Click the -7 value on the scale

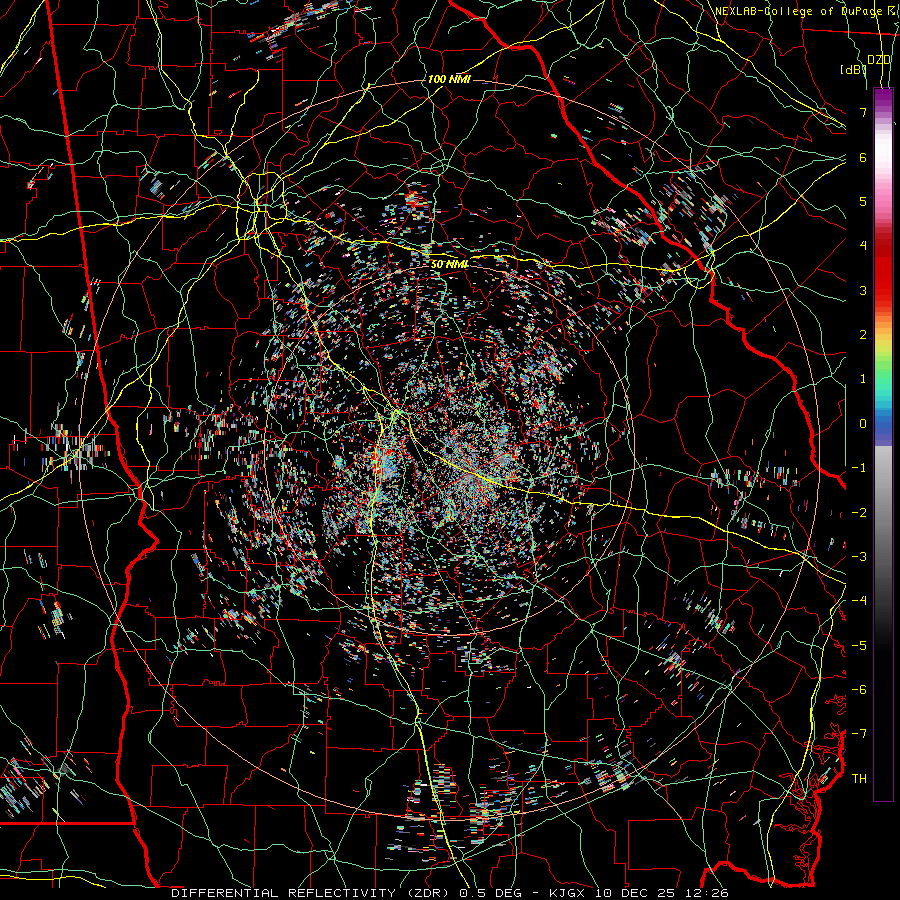click(859, 734)
